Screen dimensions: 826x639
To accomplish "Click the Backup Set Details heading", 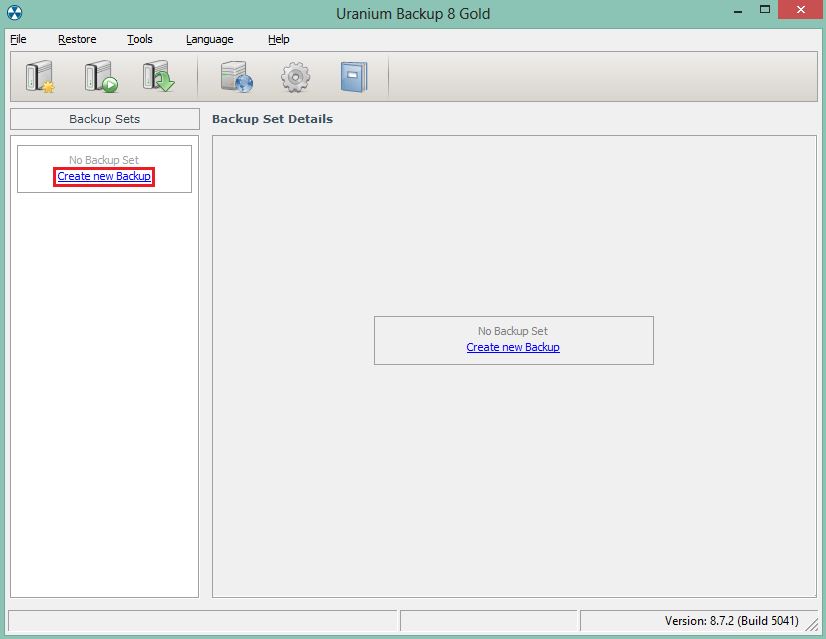I will pyautogui.click(x=272, y=119).
